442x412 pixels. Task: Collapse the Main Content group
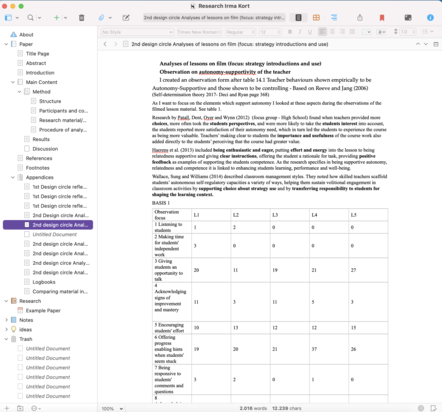click(x=13, y=82)
